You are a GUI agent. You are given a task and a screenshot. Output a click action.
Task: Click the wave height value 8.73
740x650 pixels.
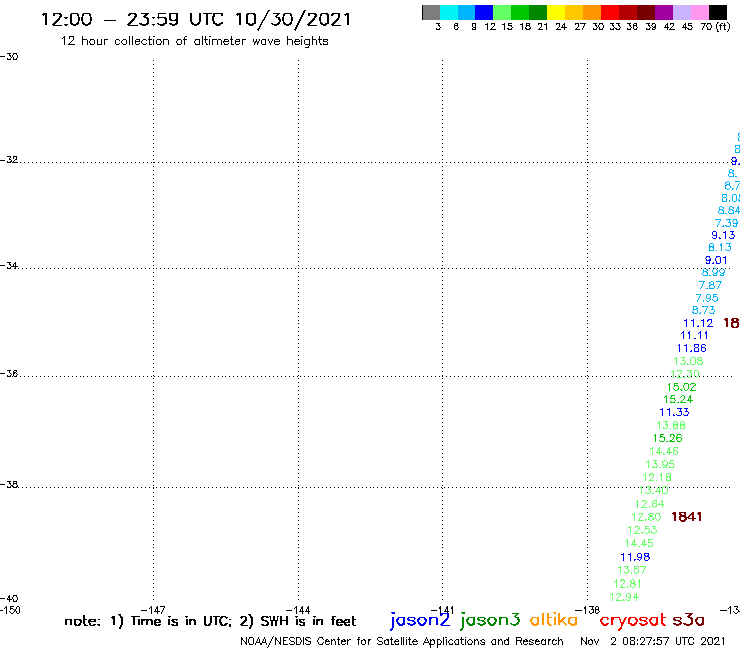coord(704,310)
